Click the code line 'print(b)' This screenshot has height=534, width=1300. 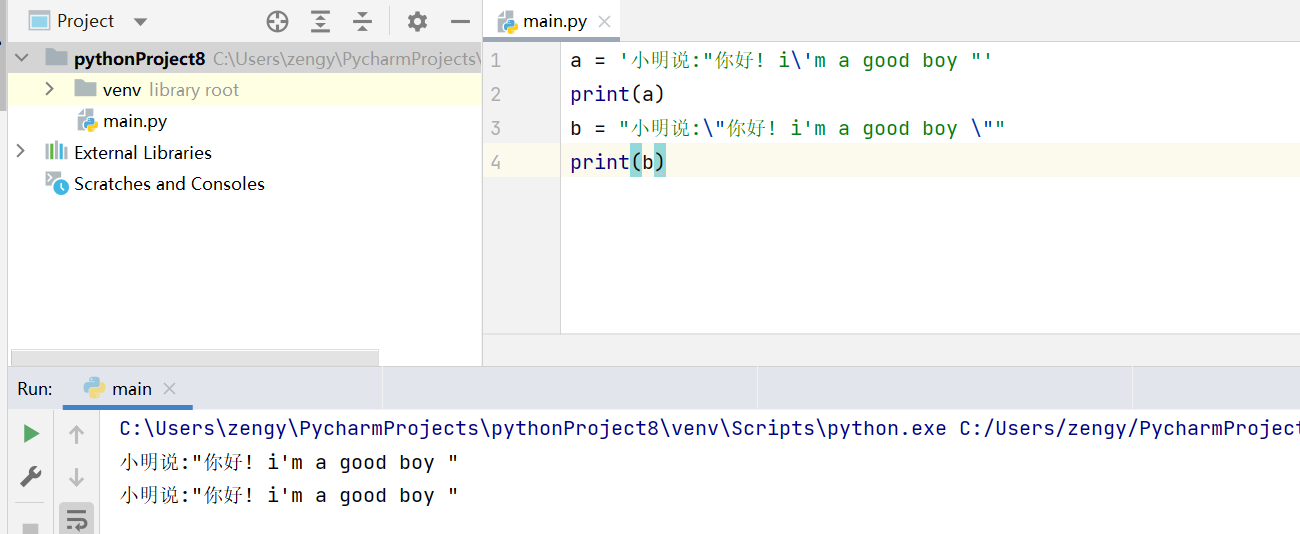pyautogui.click(x=617, y=162)
